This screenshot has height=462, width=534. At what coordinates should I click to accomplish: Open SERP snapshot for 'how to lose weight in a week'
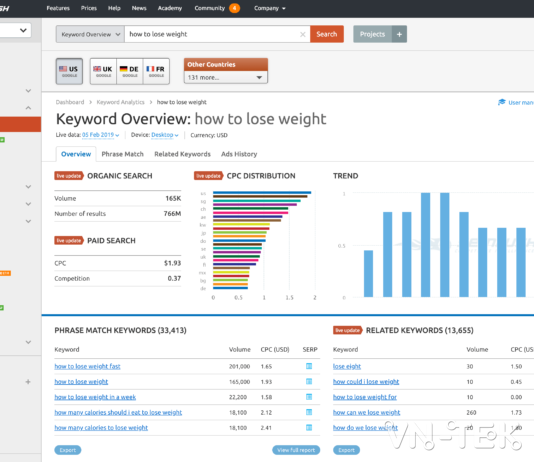309,397
